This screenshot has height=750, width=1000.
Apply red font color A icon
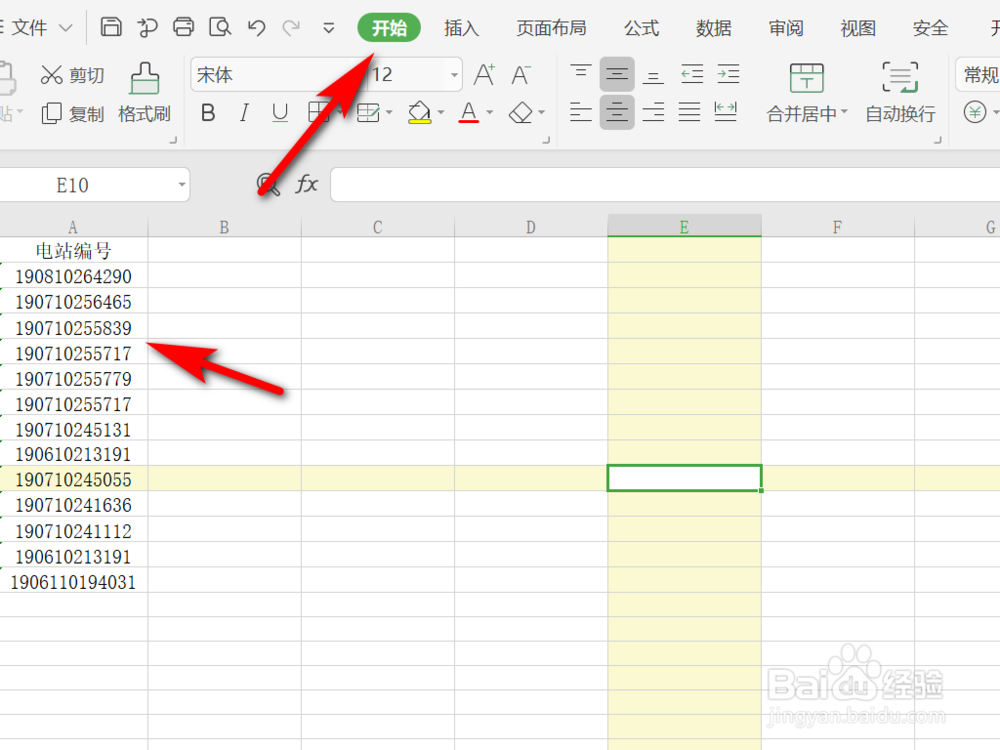click(469, 113)
